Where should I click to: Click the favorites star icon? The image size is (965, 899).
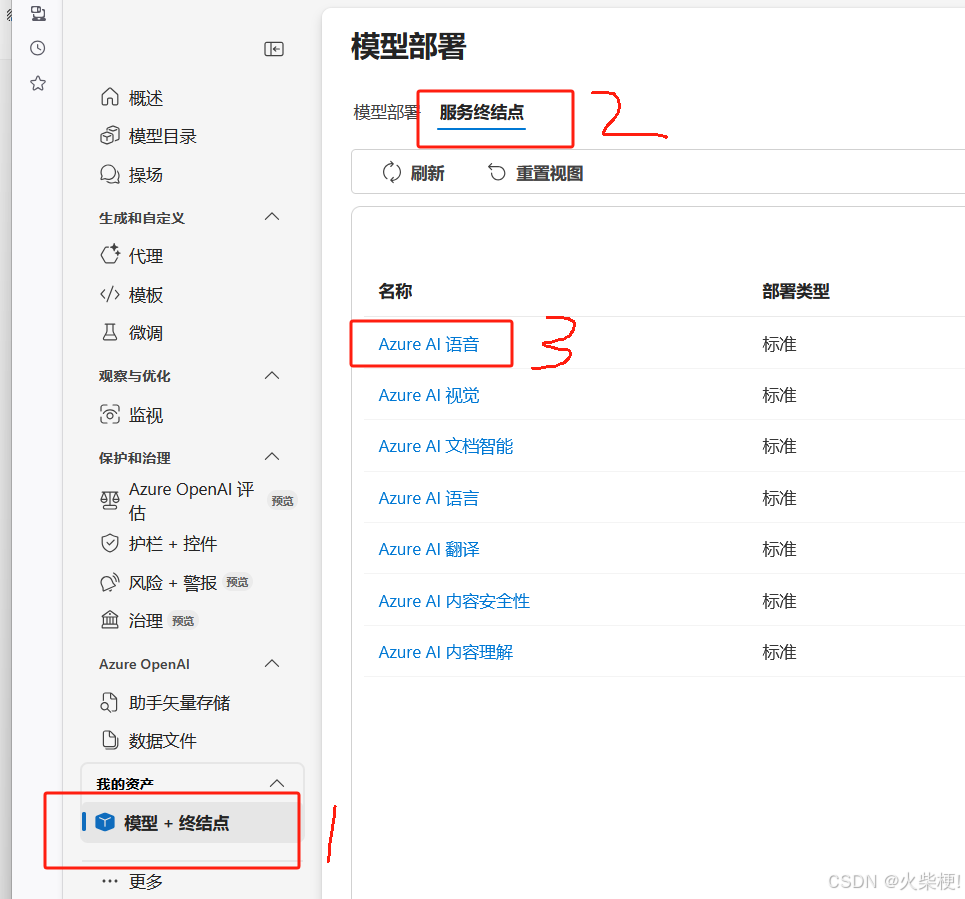(38, 83)
